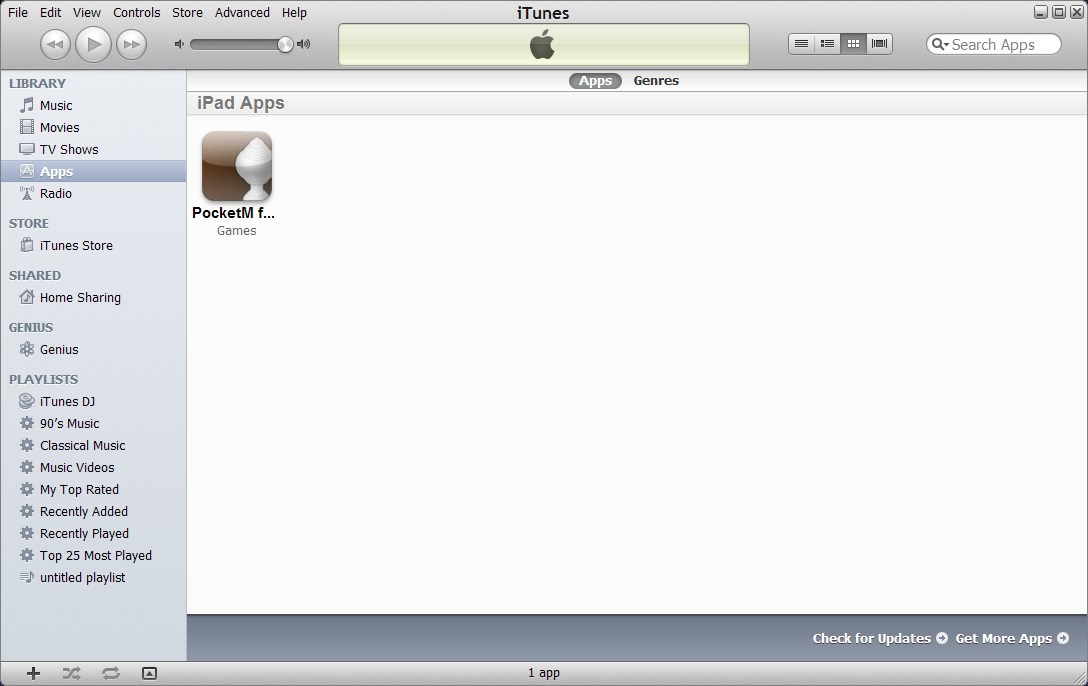Open the Help menu
This screenshot has width=1088, height=686.
pyautogui.click(x=294, y=12)
